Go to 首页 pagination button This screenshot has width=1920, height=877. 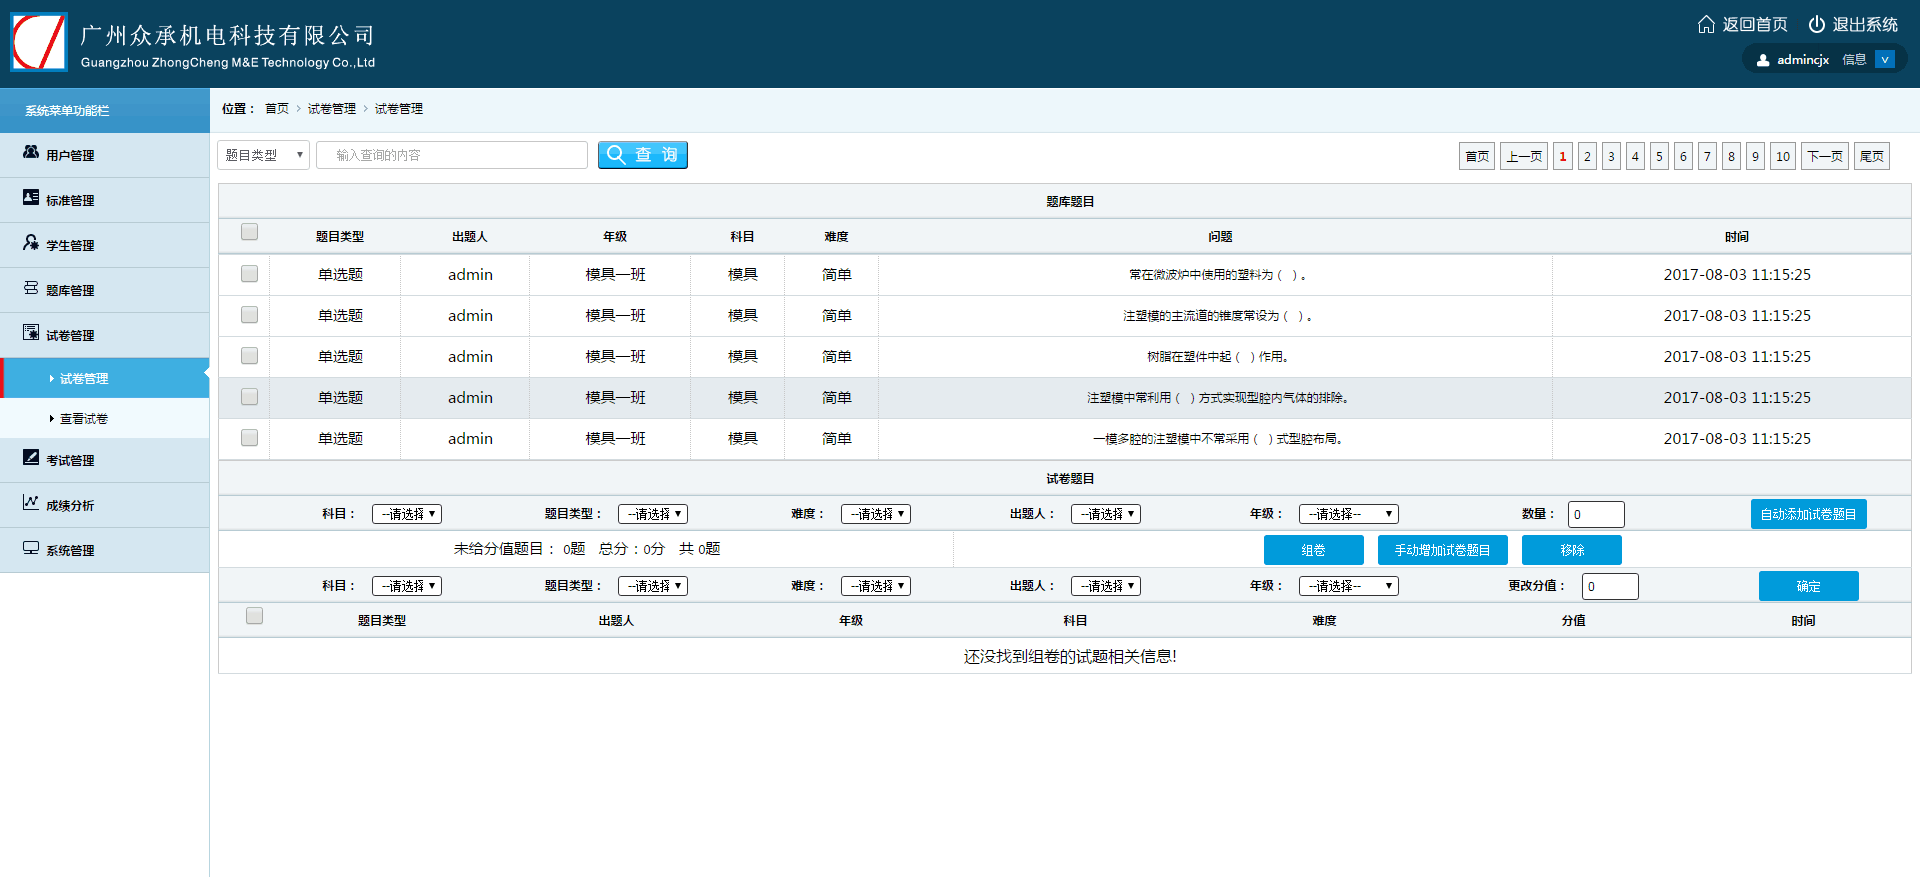pyautogui.click(x=1477, y=156)
